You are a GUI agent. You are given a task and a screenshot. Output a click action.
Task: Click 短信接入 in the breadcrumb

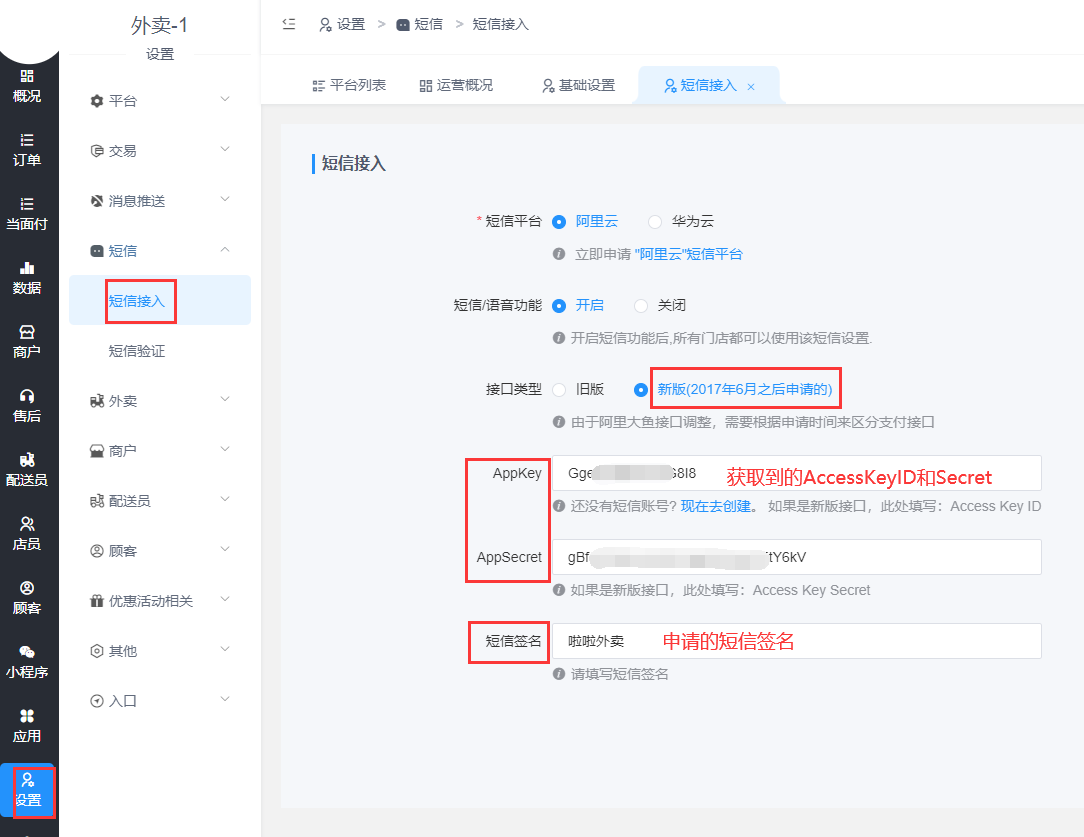pos(501,24)
